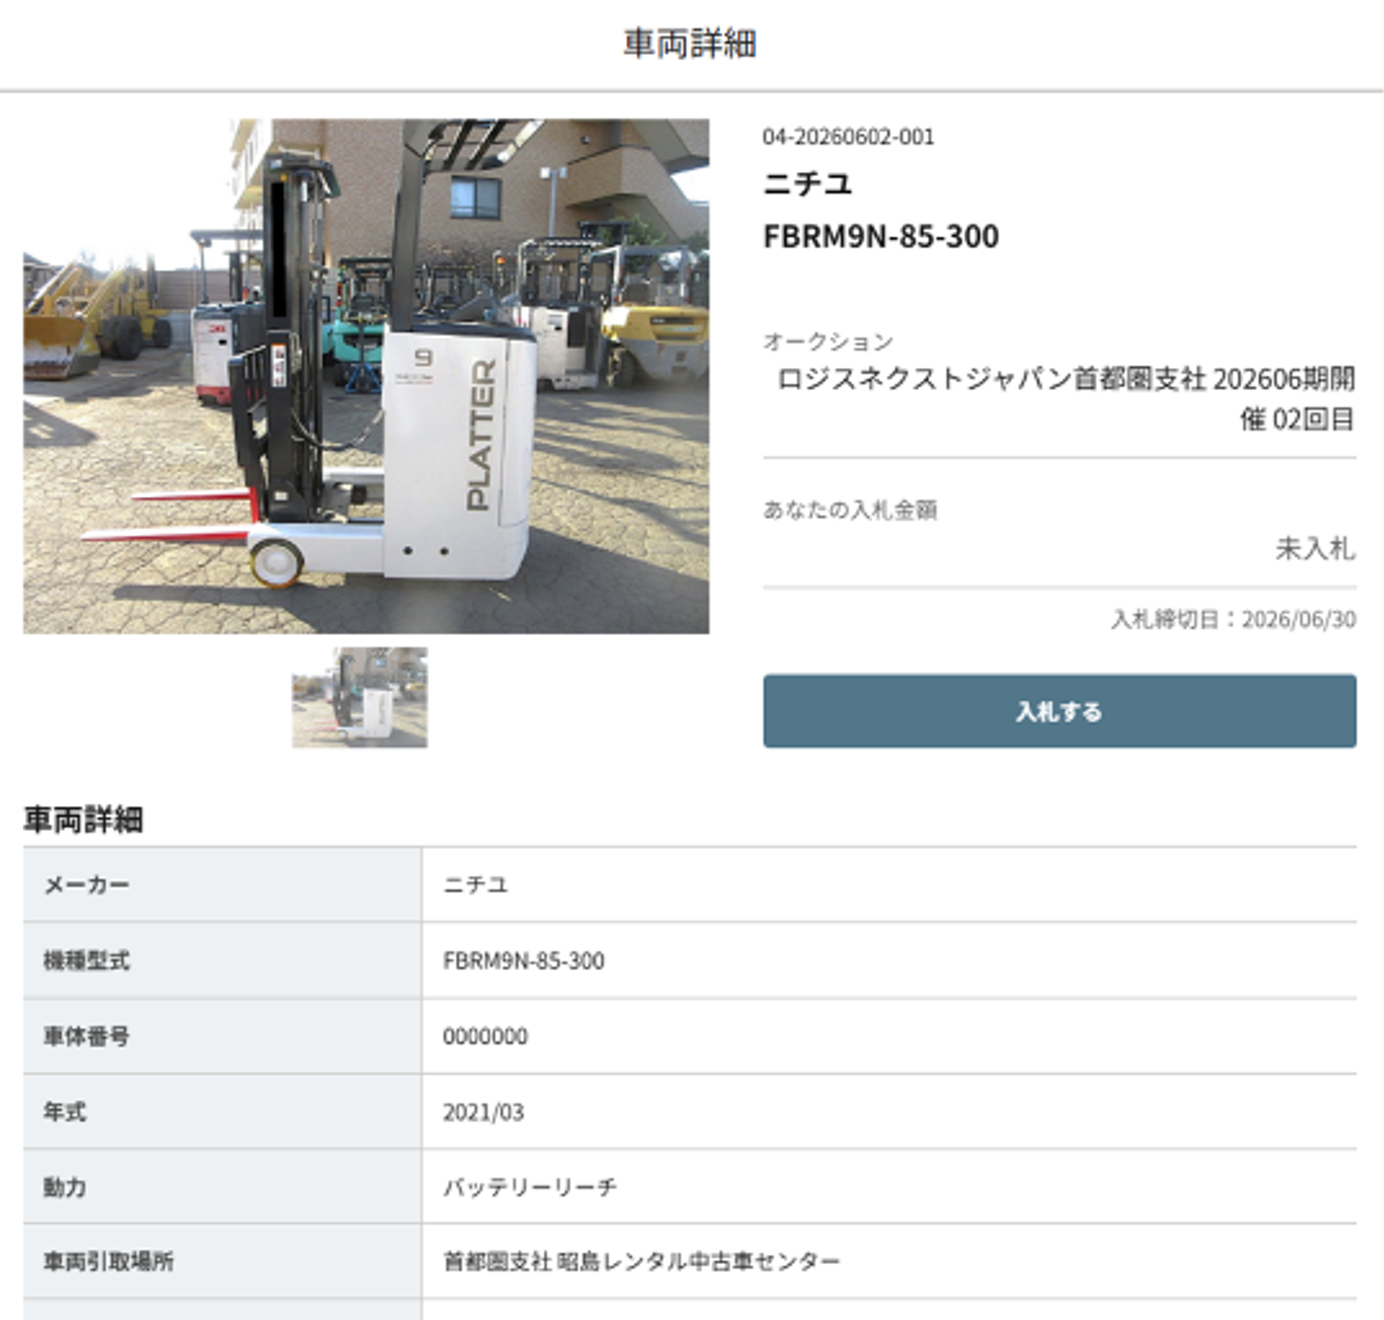Click the FBRM9N-85-300 model heading

click(x=881, y=236)
